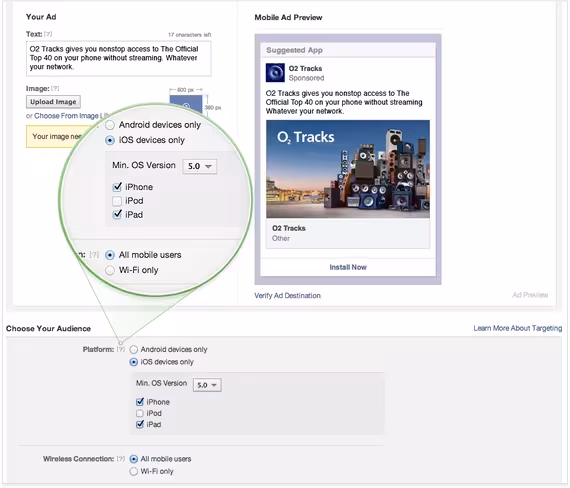Click the Upload Image button
This screenshot has height=488, width=570.
click(53, 102)
